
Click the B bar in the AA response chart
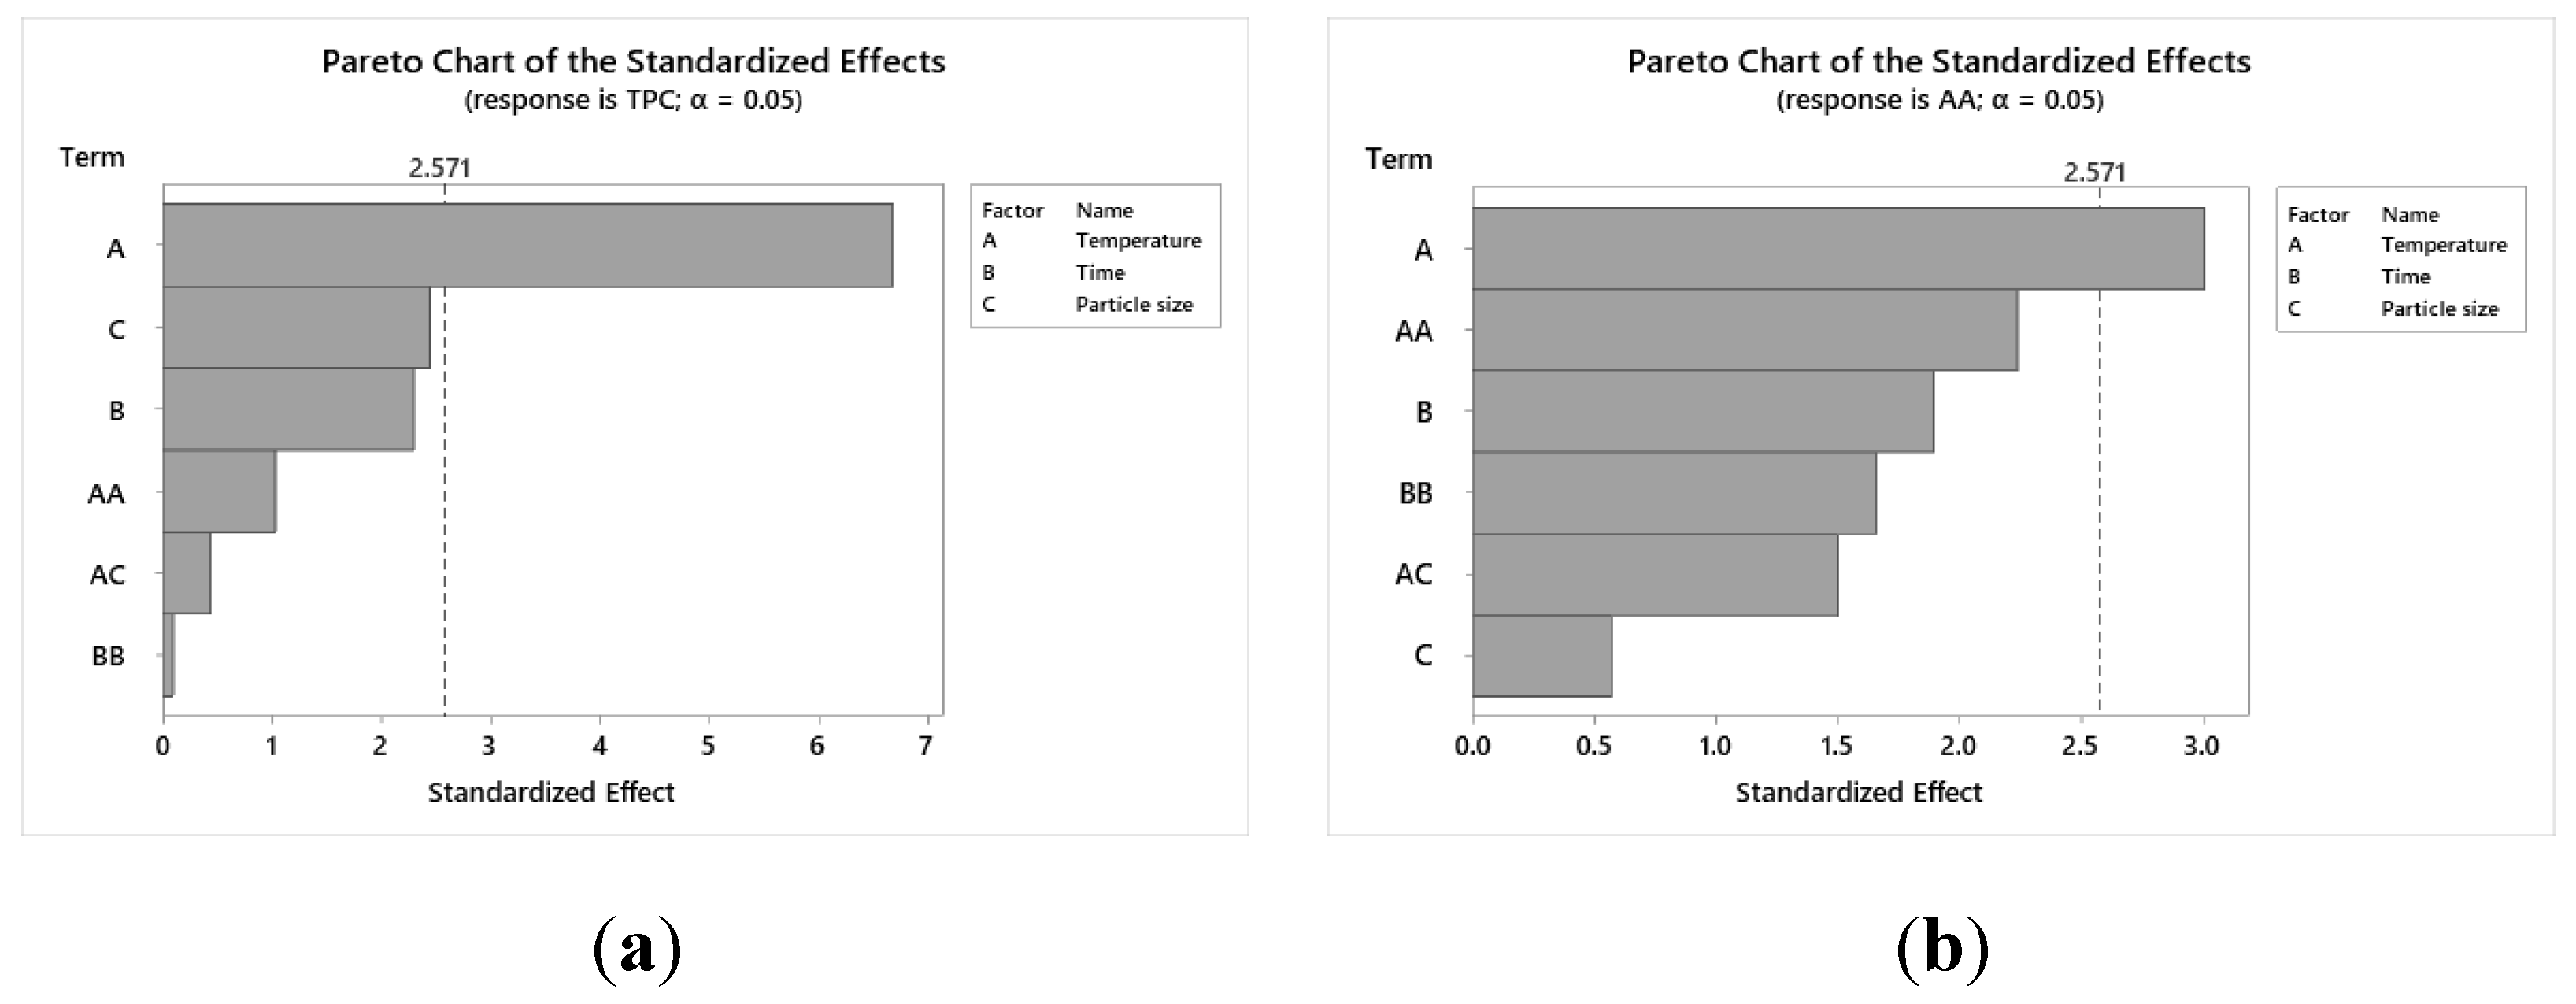[x=1703, y=412]
